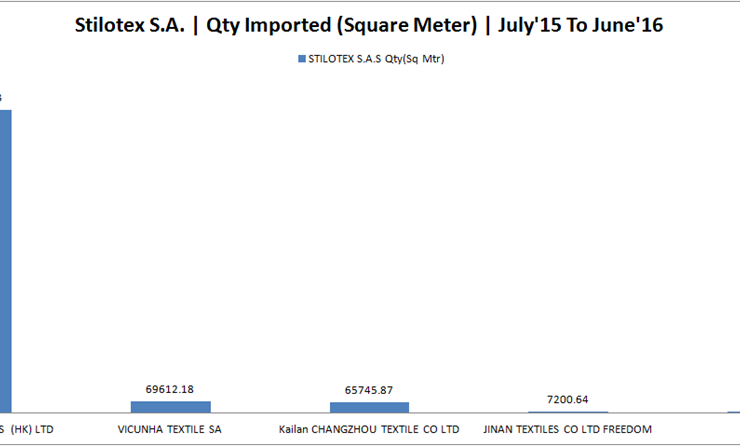
Task: Click the thin JINAN TEXTILES bar
Action: (568, 412)
